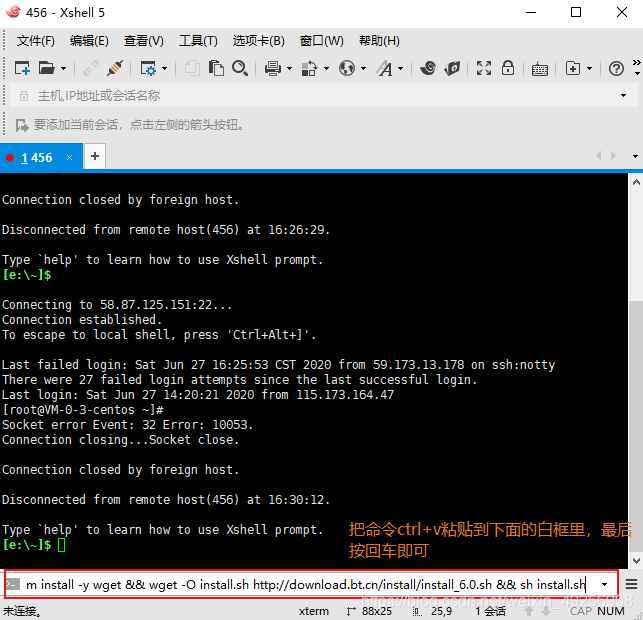Open Help question mark icon
Viewport: 643px width, 620px height.
click(616, 68)
